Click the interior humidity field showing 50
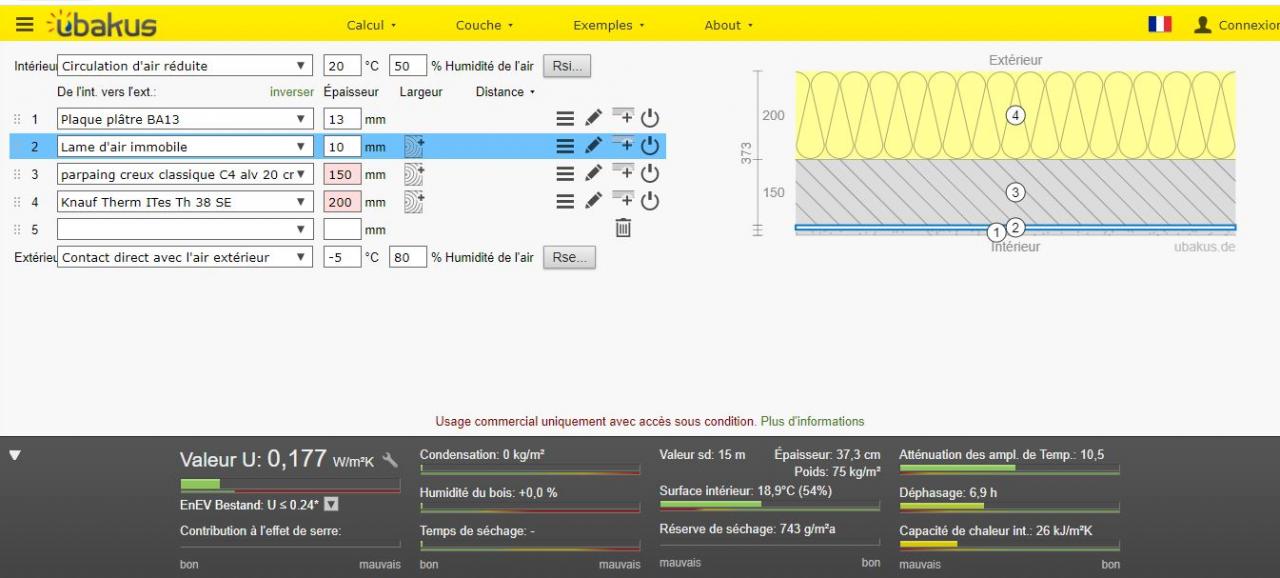This screenshot has width=1280, height=578. point(407,67)
